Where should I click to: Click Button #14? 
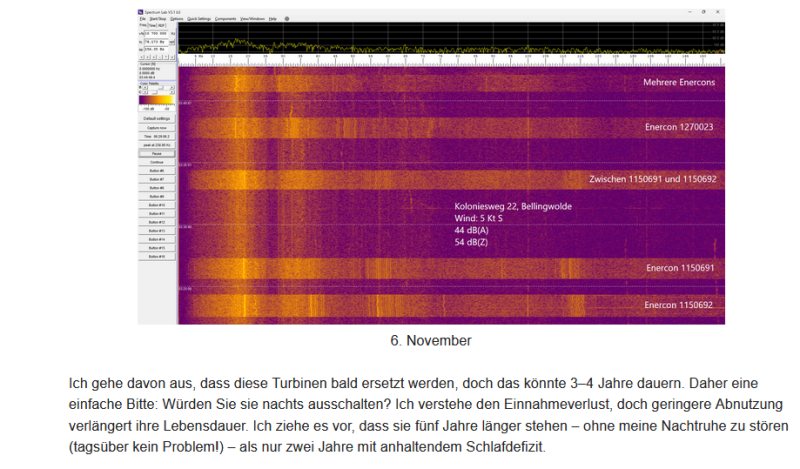(157, 239)
